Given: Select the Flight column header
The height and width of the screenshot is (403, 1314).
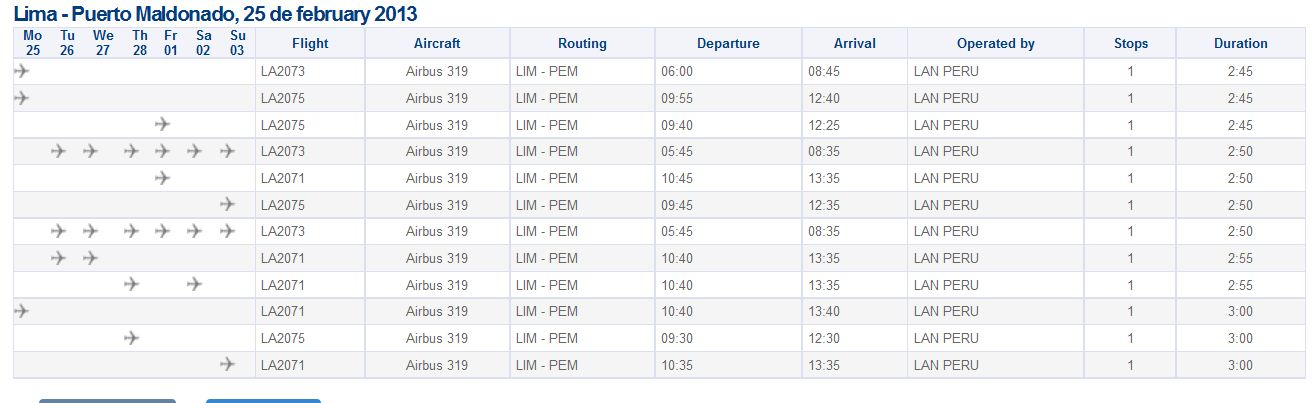Looking at the screenshot, I should [310, 43].
